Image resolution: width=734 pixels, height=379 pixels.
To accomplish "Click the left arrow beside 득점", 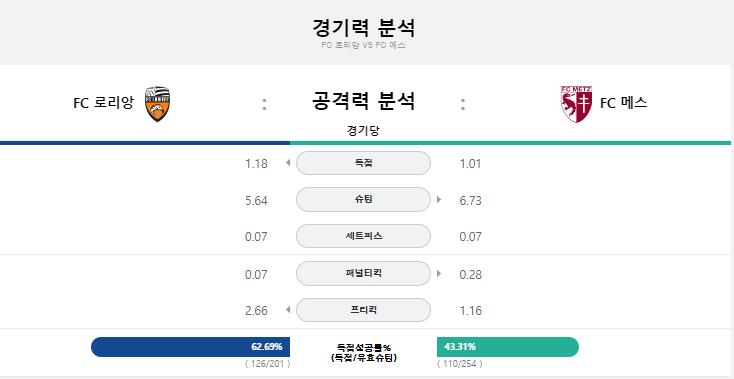I will click(288, 163).
